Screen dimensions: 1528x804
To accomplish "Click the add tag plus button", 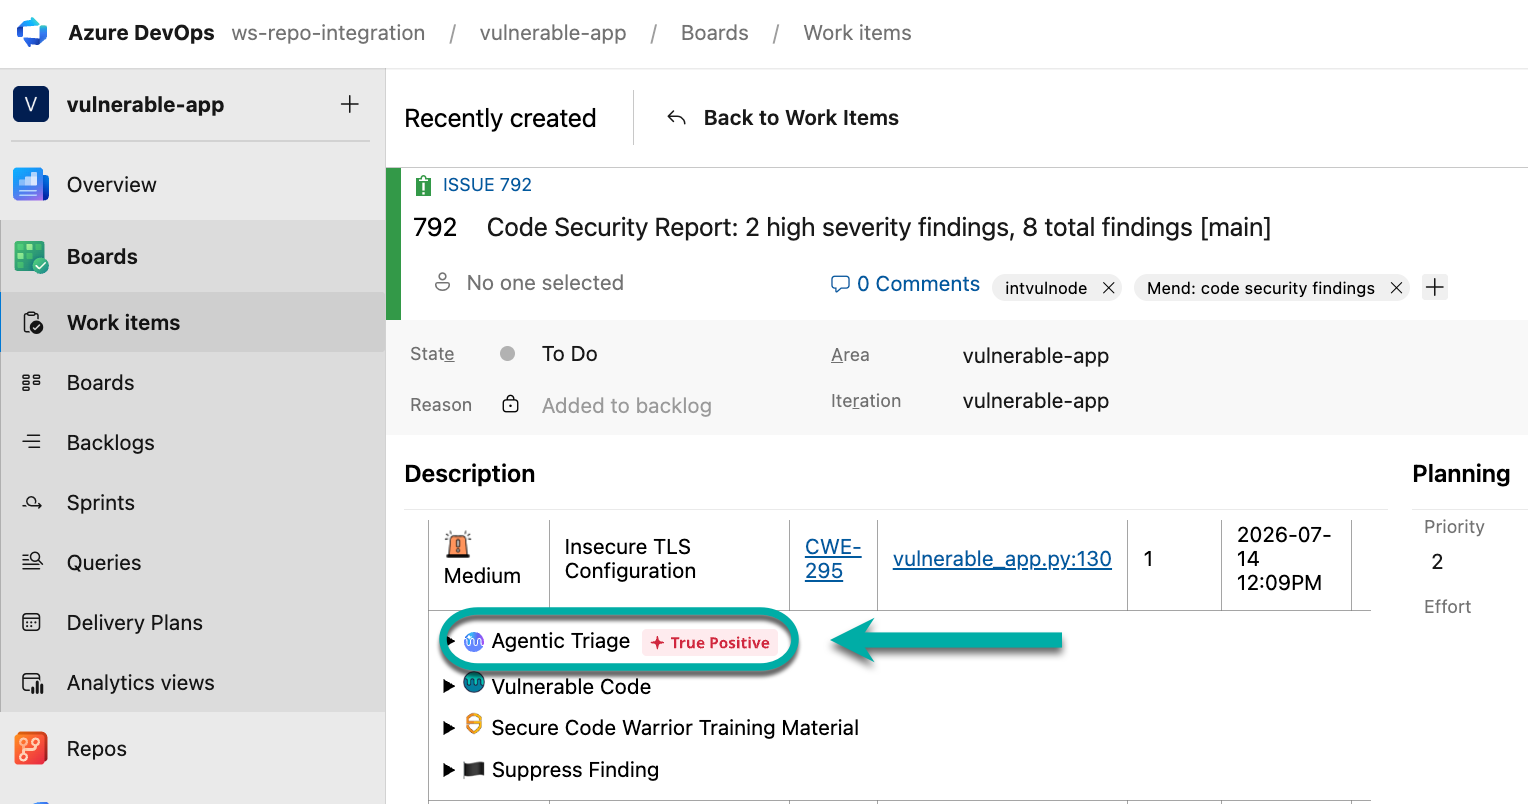I will [1435, 287].
